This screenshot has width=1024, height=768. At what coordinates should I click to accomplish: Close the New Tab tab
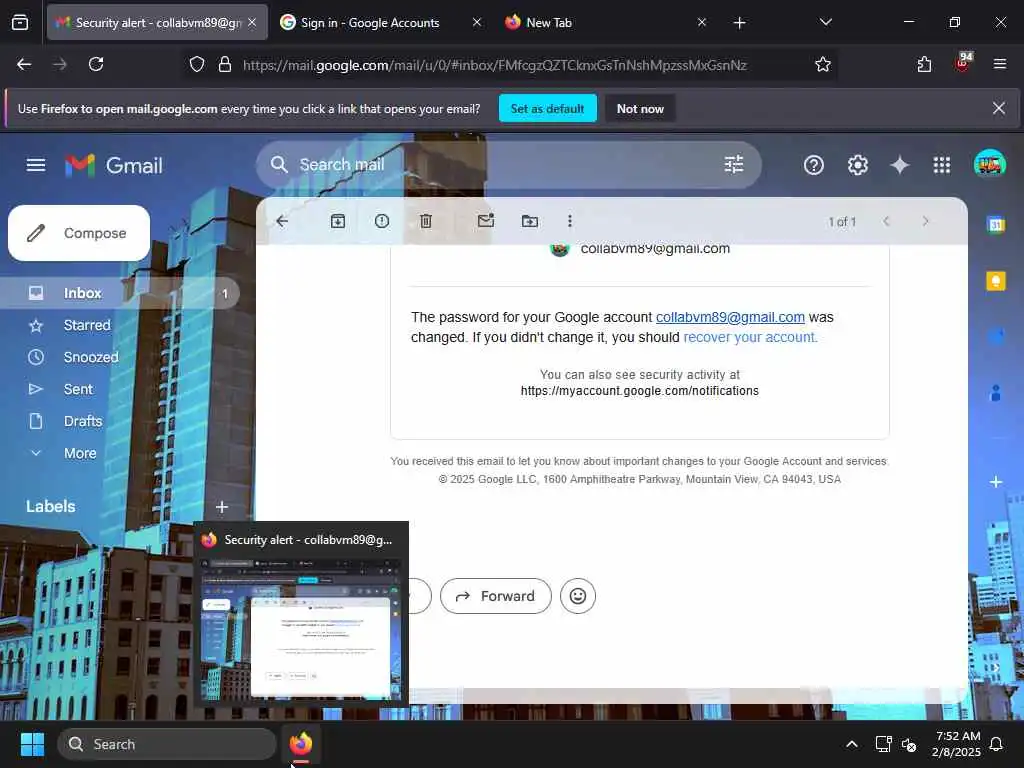pyautogui.click(x=701, y=22)
